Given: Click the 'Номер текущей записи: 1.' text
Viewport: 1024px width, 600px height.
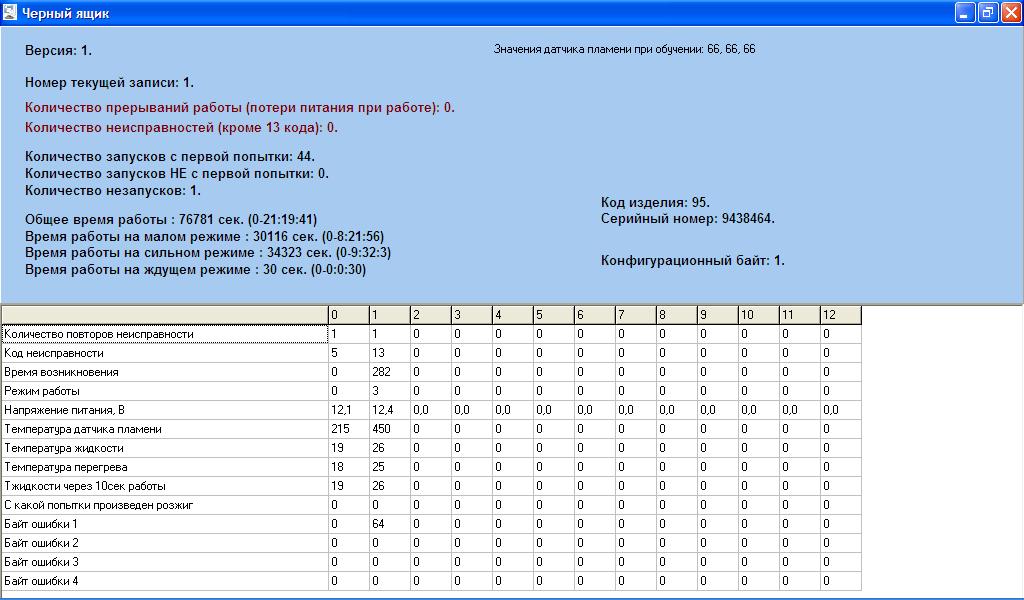Looking at the screenshot, I should click(109, 83).
